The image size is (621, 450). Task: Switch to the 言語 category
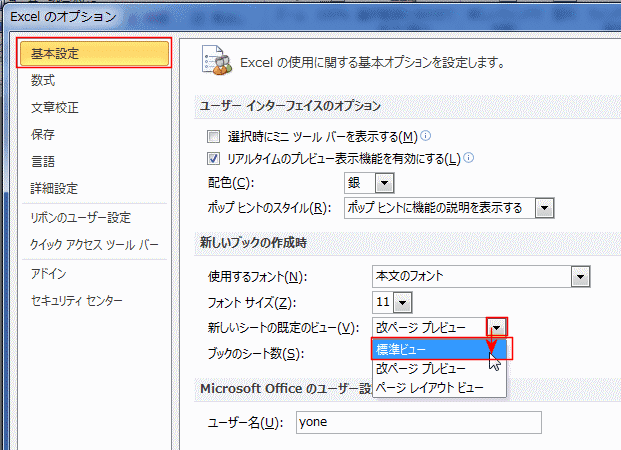[43, 161]
